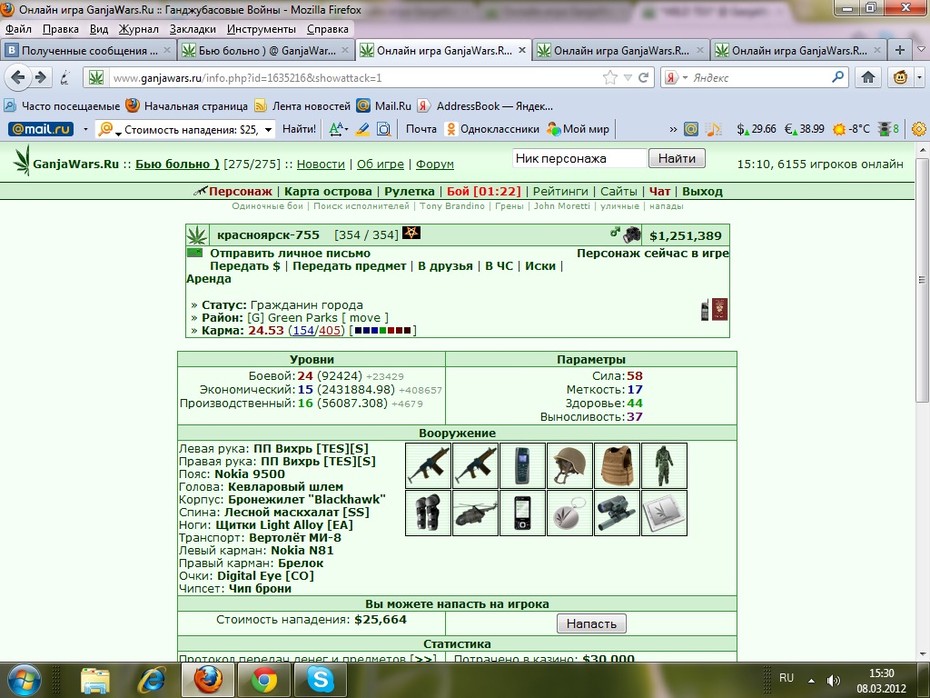The height and width of the screenshot is (698, 930).
Task: Click pentagram syndicate icon by player name
Action: [412, 233]
